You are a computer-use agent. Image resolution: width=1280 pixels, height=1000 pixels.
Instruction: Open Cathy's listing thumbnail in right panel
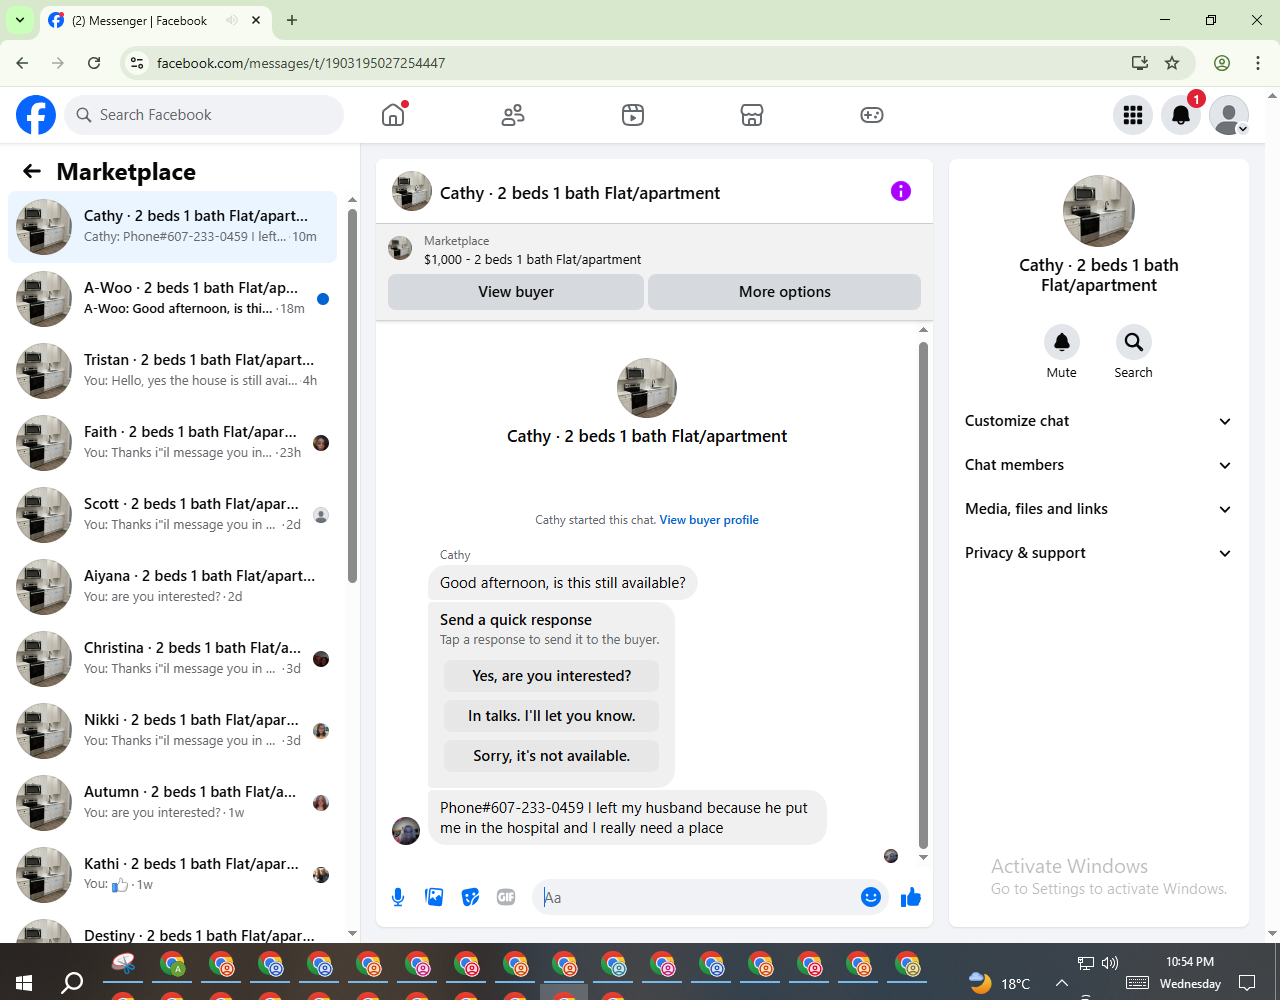(x=1099, y=211)
